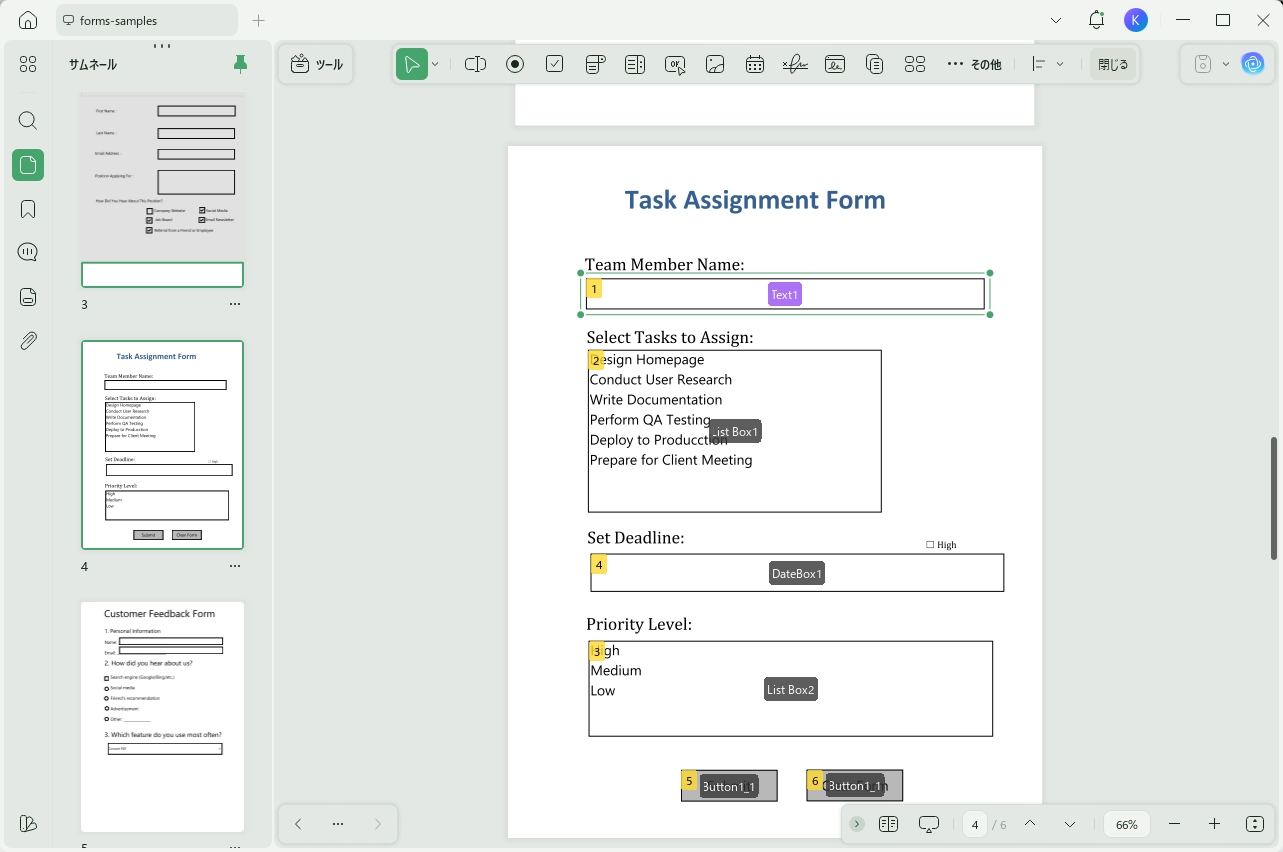
Task: Click the DateBox1 form field
Action: pyautogui.click(x=797, y=573)
